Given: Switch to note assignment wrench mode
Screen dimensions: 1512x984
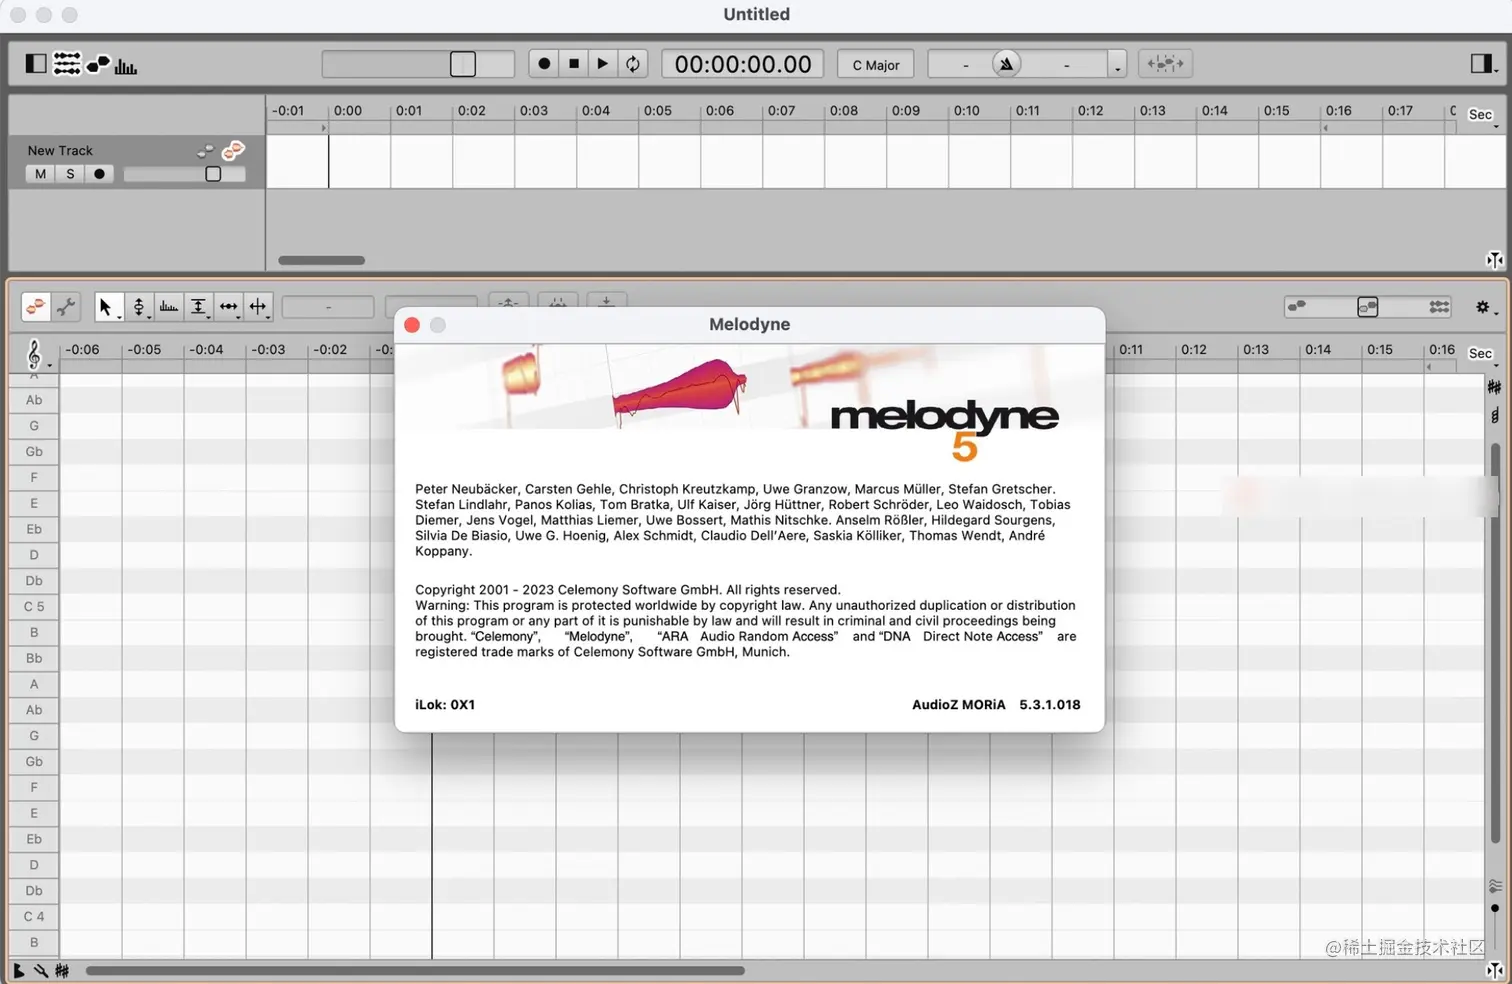Looking at the screenshot, I should click(66, 307).
